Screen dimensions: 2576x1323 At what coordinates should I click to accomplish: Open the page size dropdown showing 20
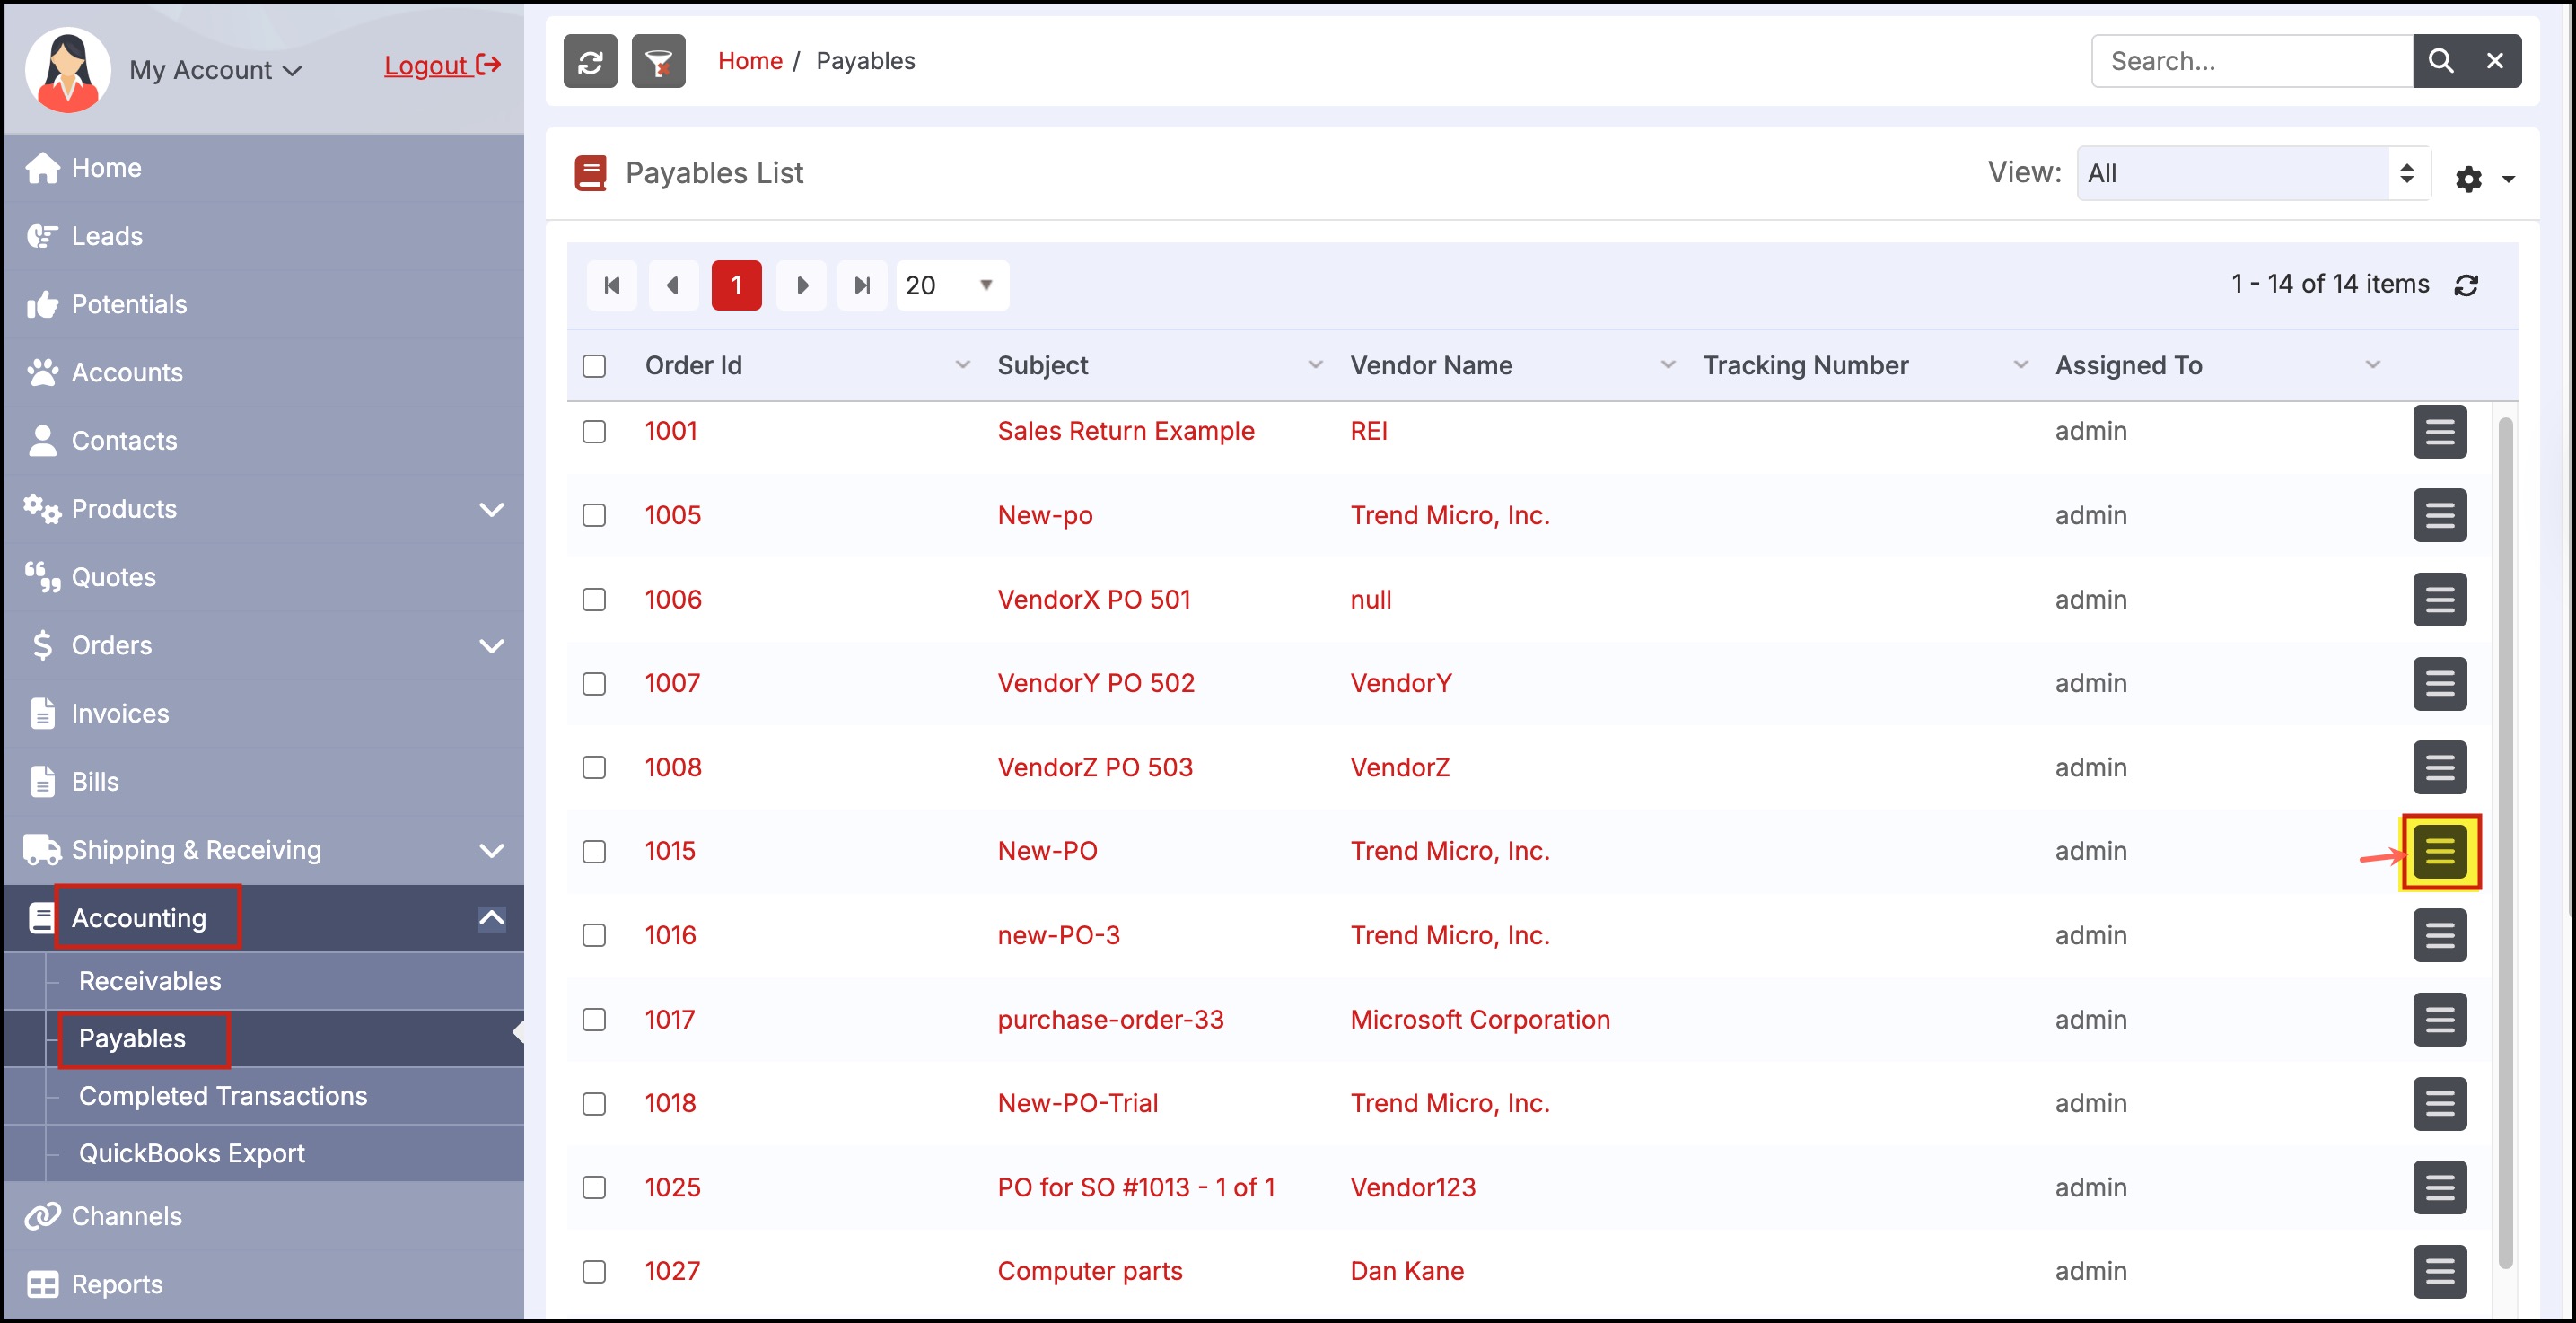coord(951,286)
